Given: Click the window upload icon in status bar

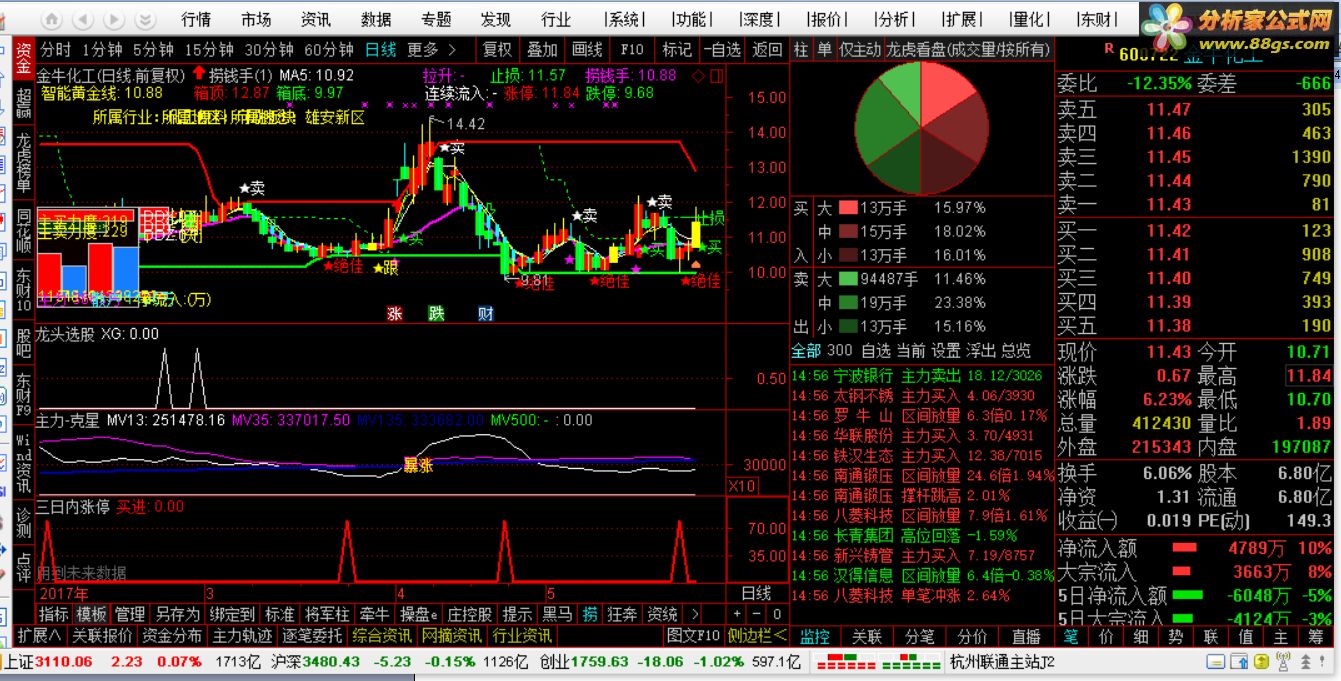Looking at the screenshot, I should [1240, 662].
